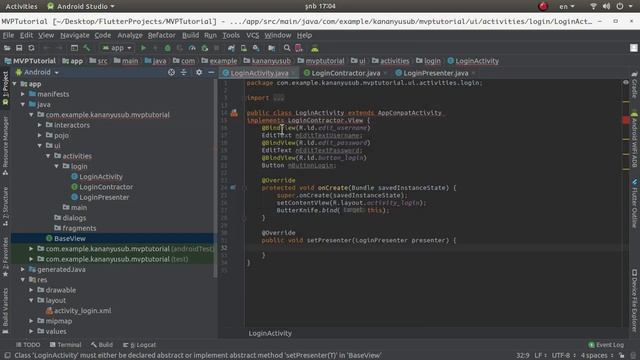
Task: Expand the drawable folder
Action: click(31, 290)
